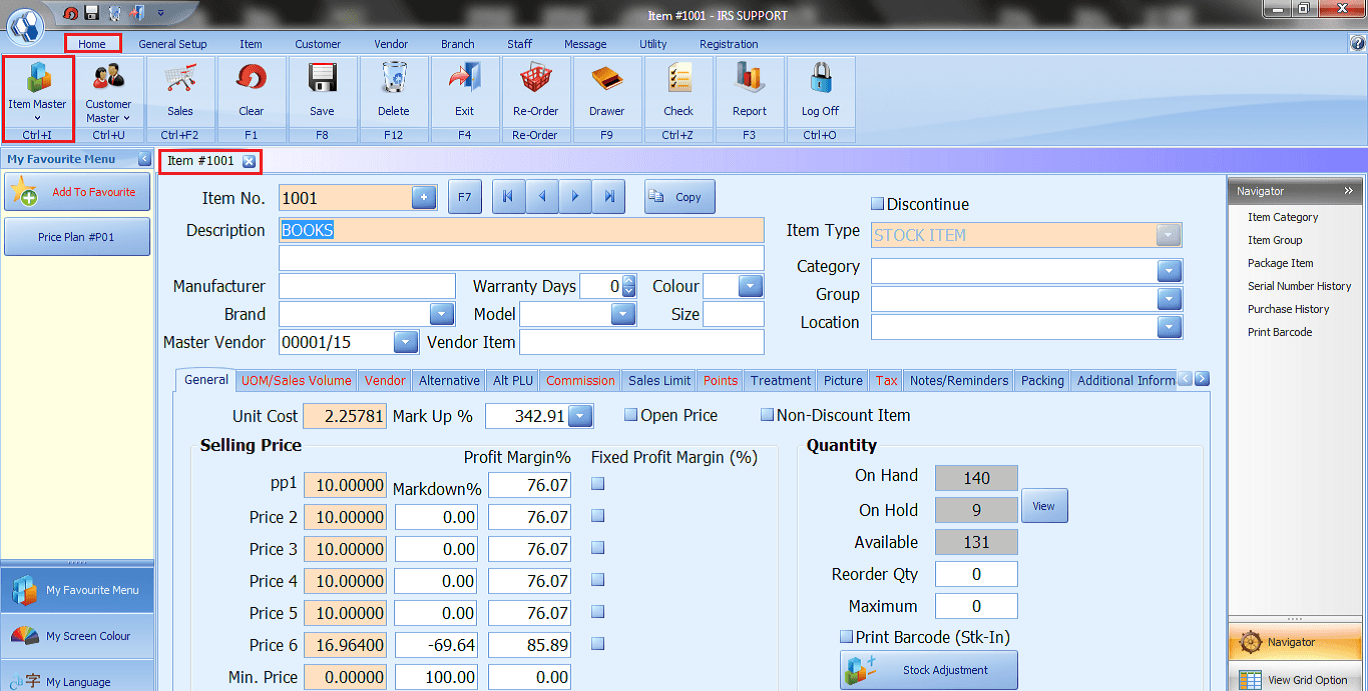Viewport: 1368px width, 691px height.
Task: Switch to the Notes/Reminders tab
Action: pos(959,380)
